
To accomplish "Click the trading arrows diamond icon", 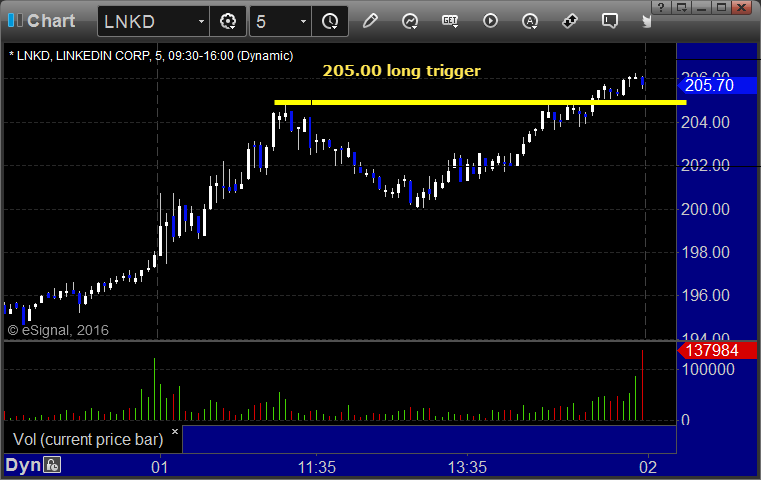I will 570,21.
